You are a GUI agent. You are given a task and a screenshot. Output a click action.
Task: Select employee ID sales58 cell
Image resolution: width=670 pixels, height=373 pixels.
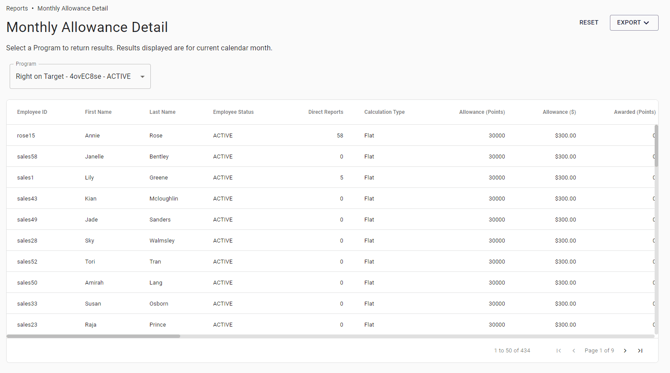tap(27, 156)
